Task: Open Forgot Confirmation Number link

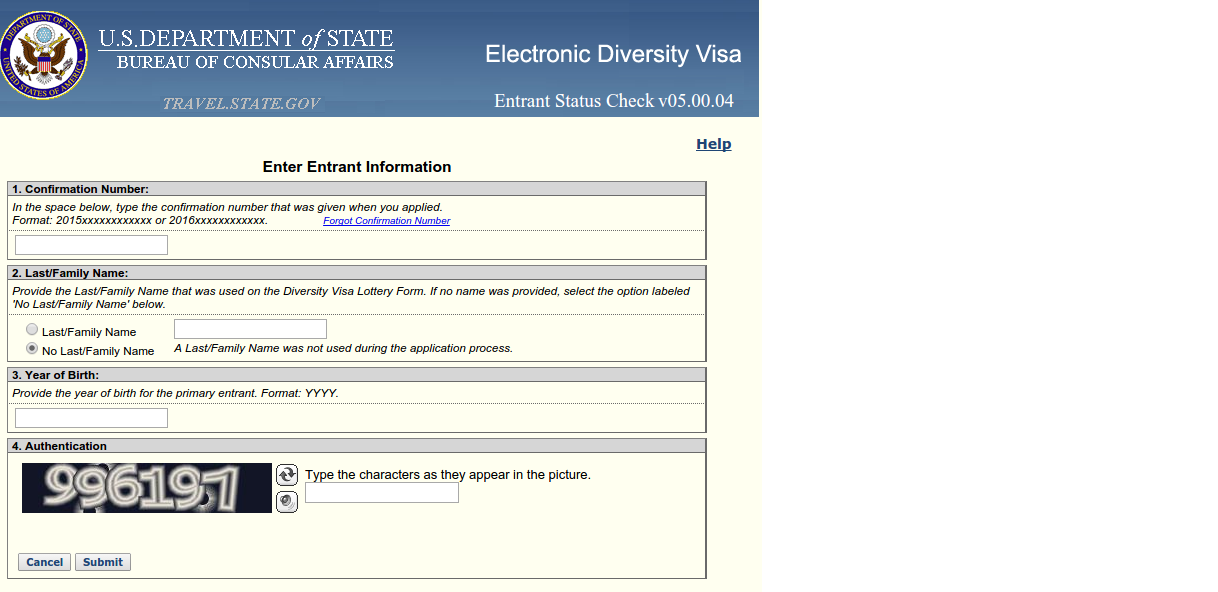Action: click(x=386, y=221)
